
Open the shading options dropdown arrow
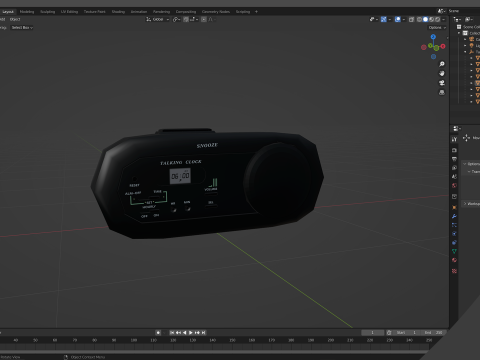[443, 19]
